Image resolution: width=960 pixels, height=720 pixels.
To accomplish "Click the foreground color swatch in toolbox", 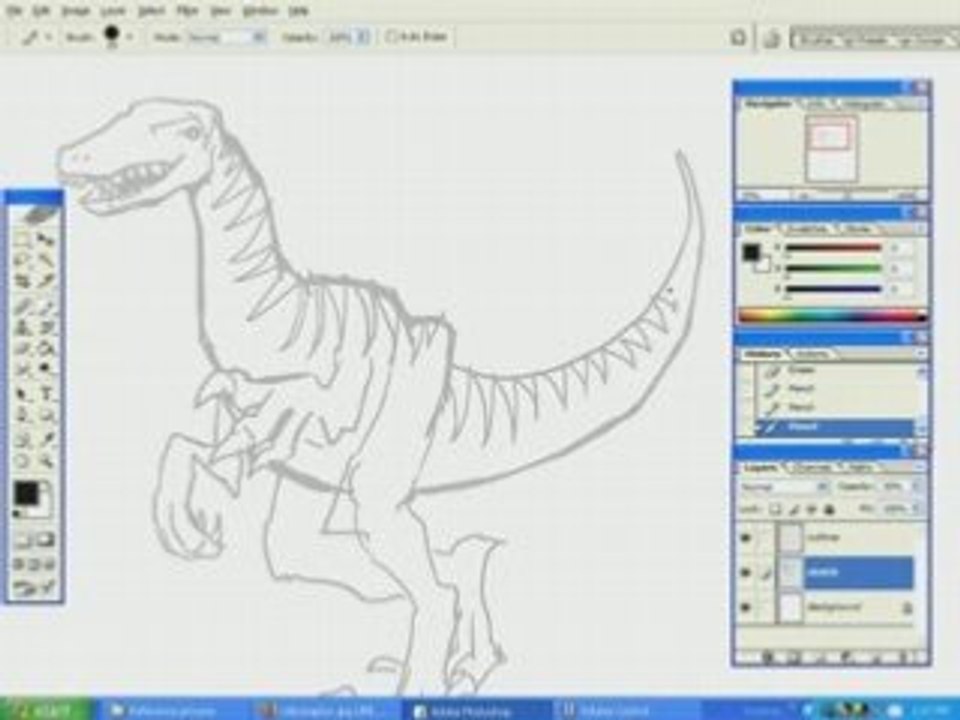I will 26,492.
